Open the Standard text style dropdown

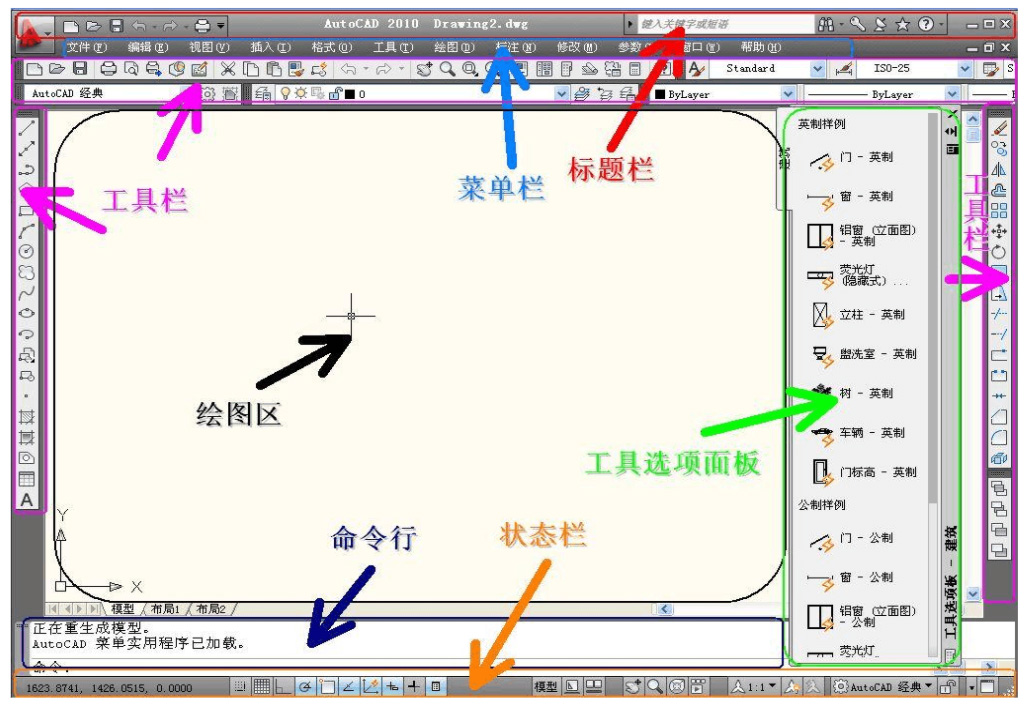818,69
